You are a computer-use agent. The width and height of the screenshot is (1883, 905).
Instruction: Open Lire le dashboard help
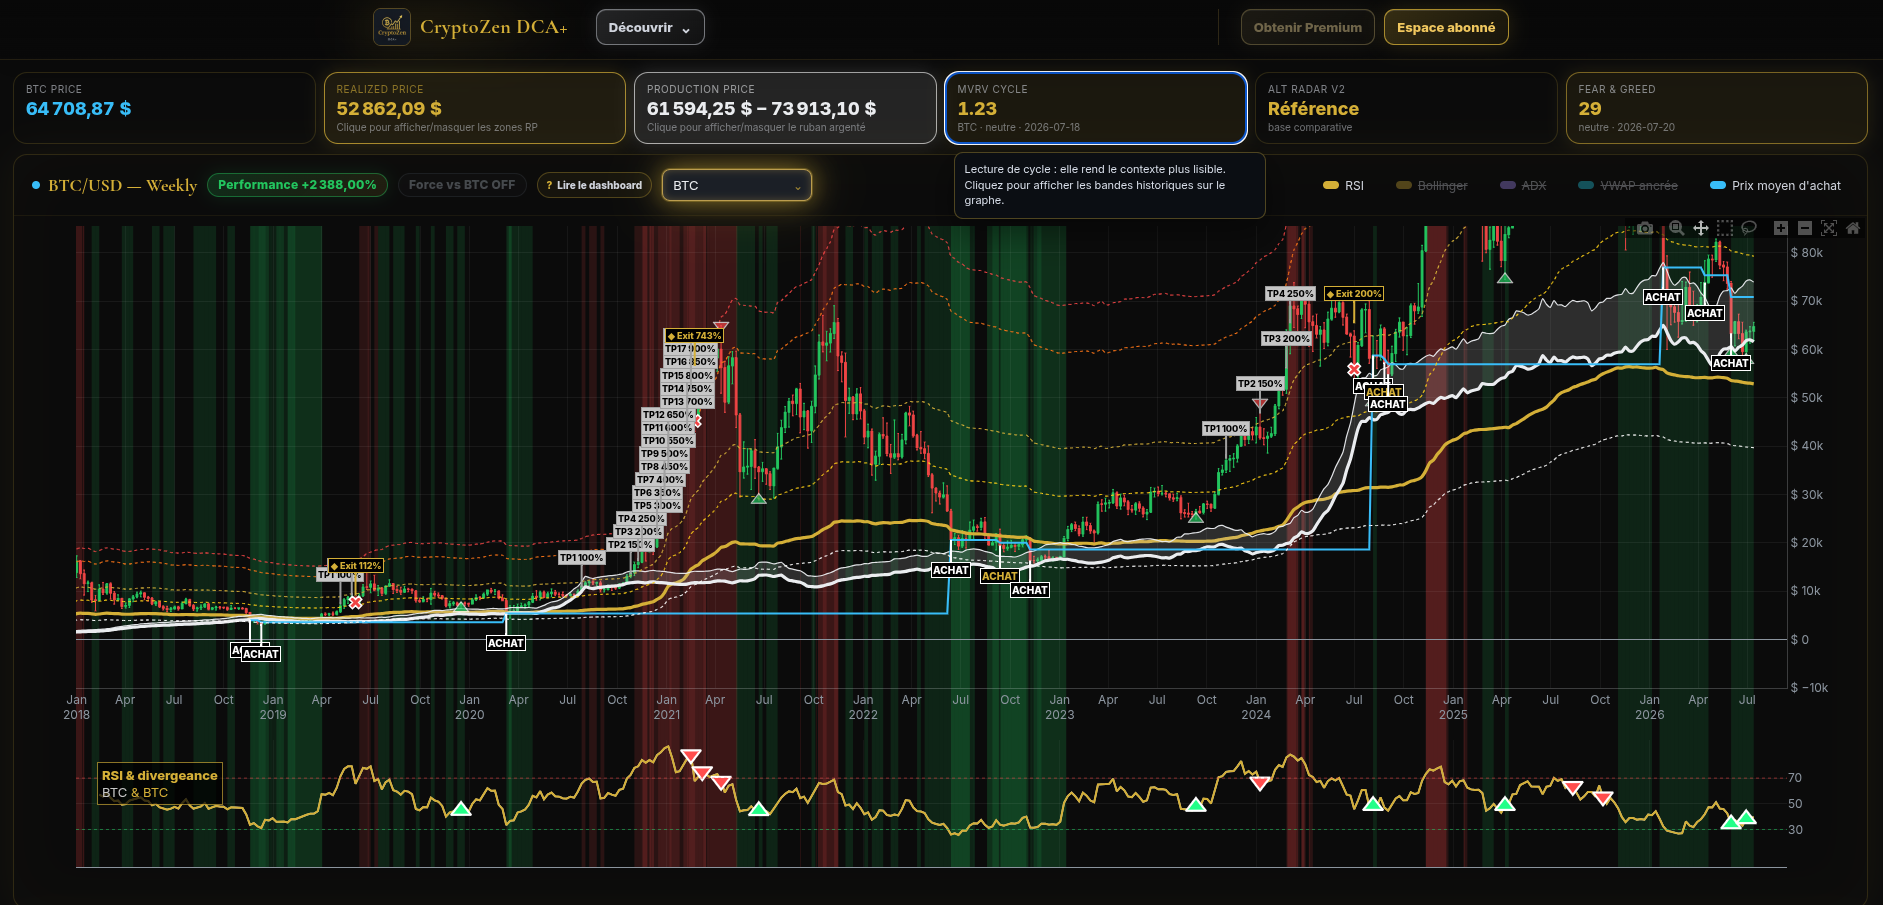pyautogui.click(x=595, y=185)
